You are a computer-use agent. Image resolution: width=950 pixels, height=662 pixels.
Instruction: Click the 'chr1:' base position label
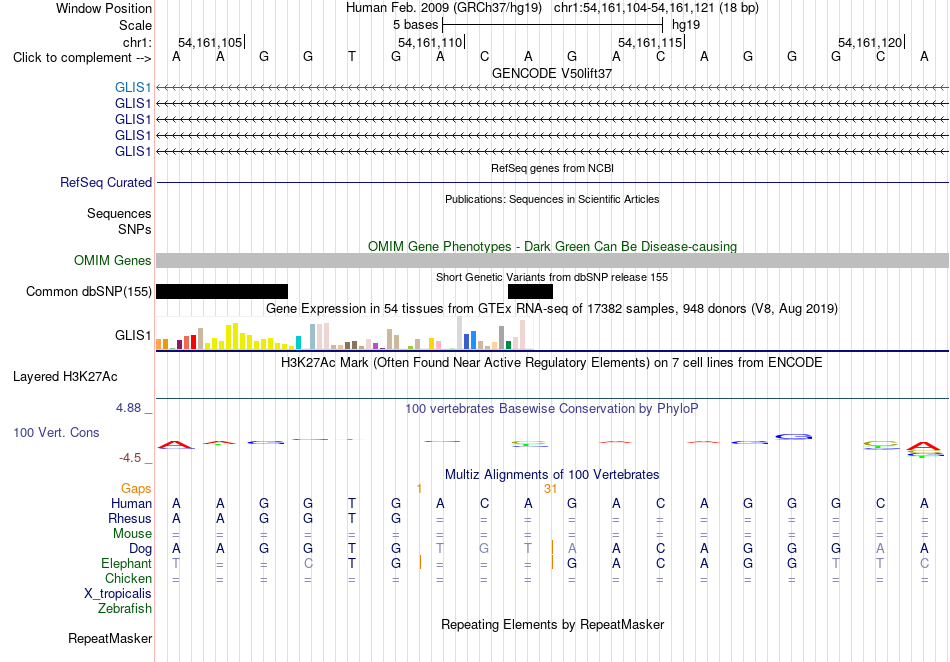[137, 42]
